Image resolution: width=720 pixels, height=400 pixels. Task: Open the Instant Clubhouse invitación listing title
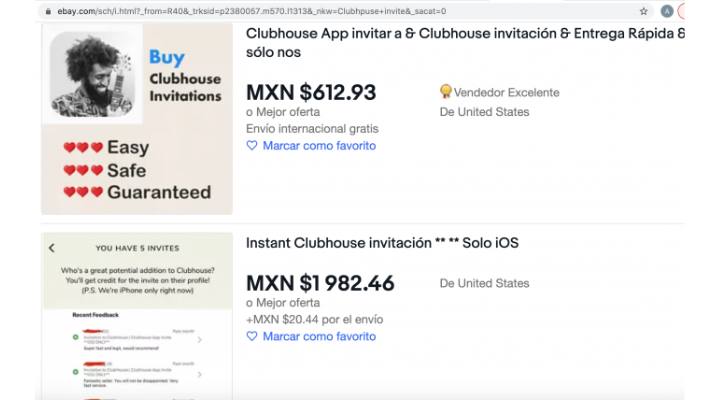click(x=382, y=243)
